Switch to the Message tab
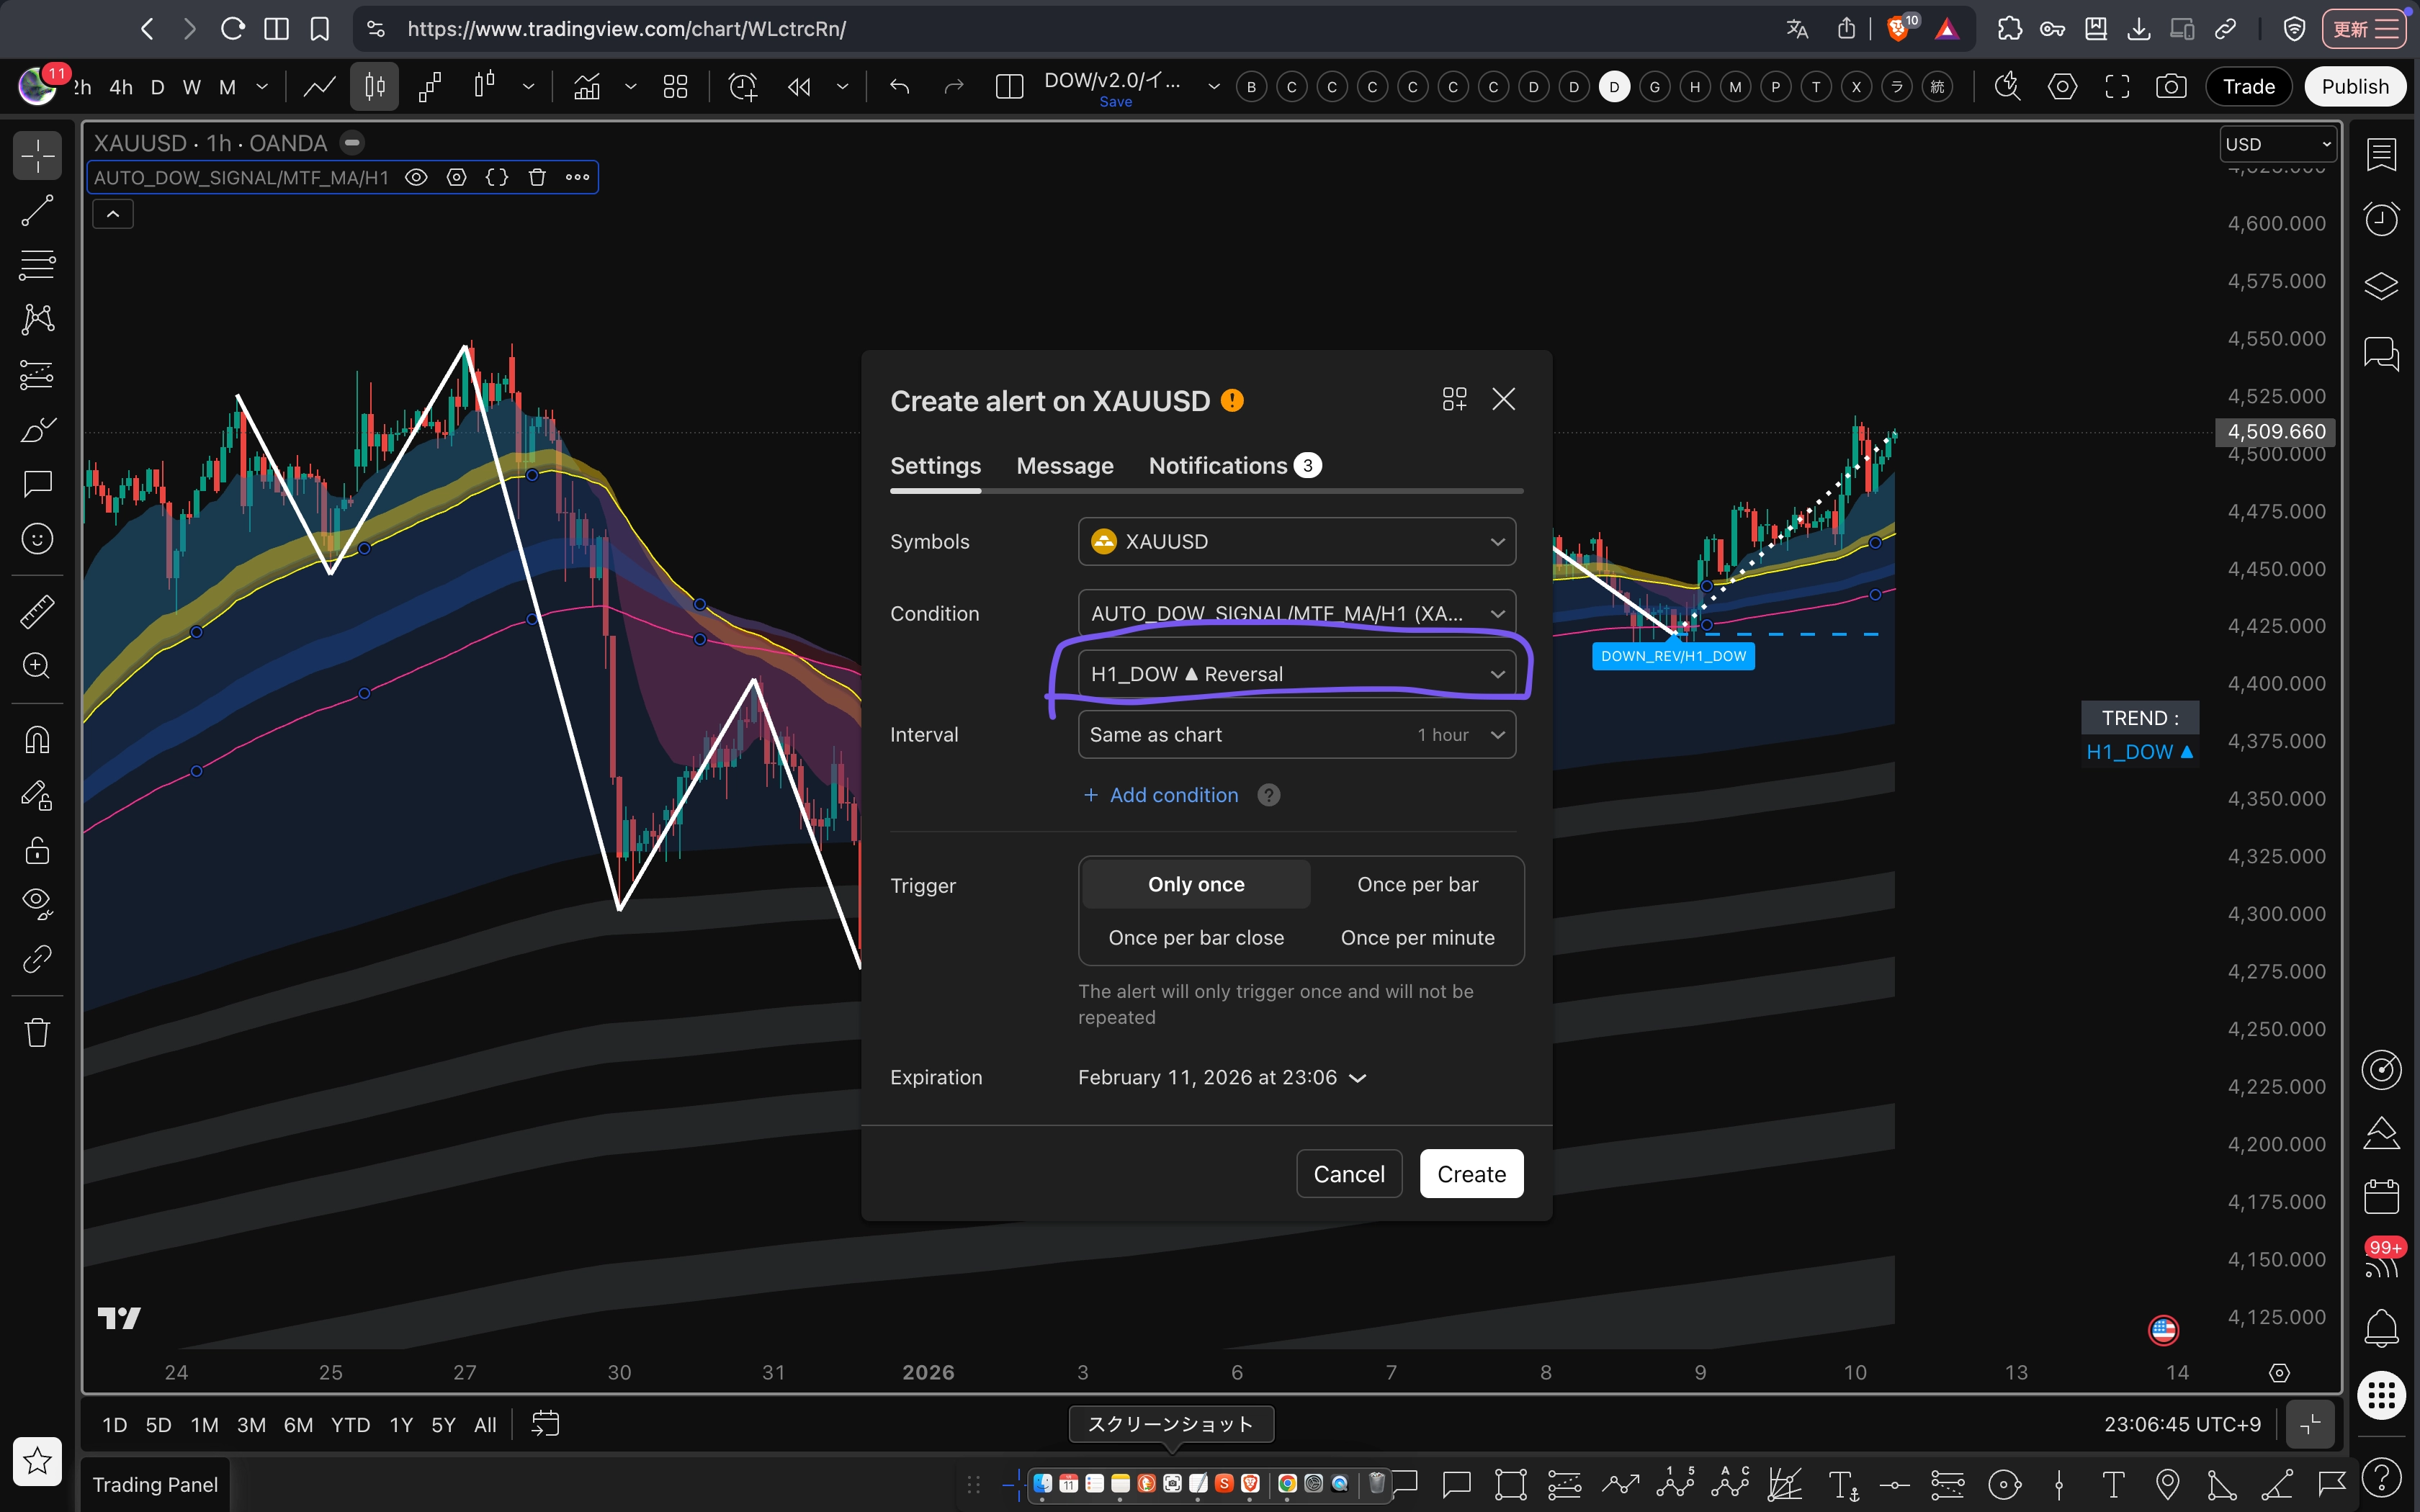 [1064, 466]
